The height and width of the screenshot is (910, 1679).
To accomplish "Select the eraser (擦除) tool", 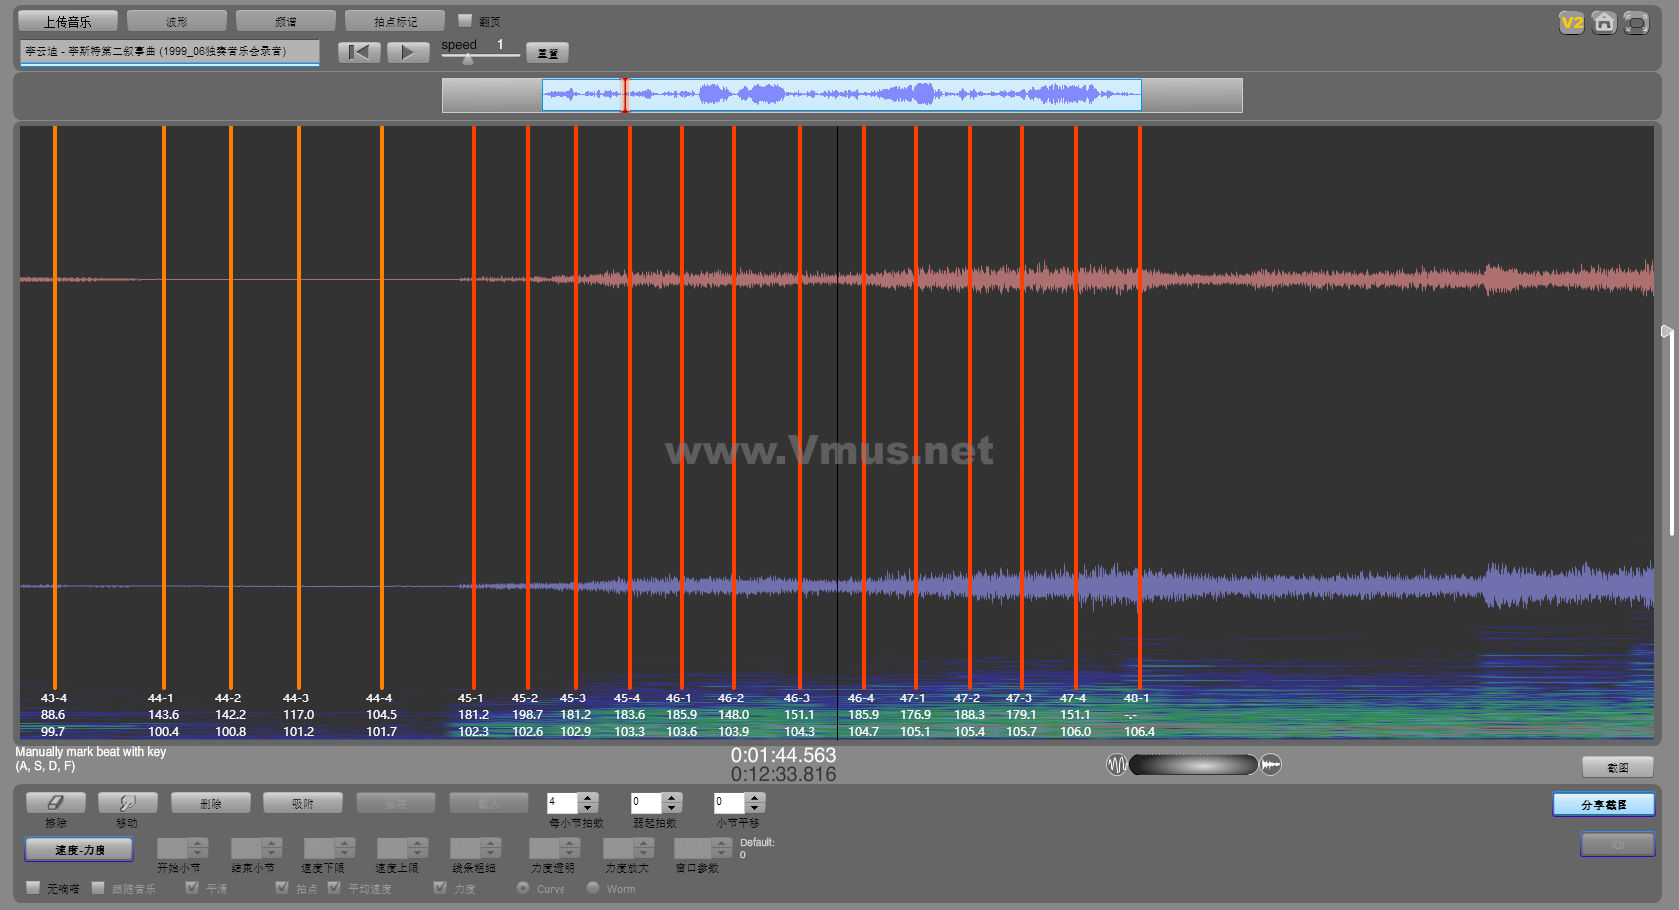I will (x=55, y=803).
